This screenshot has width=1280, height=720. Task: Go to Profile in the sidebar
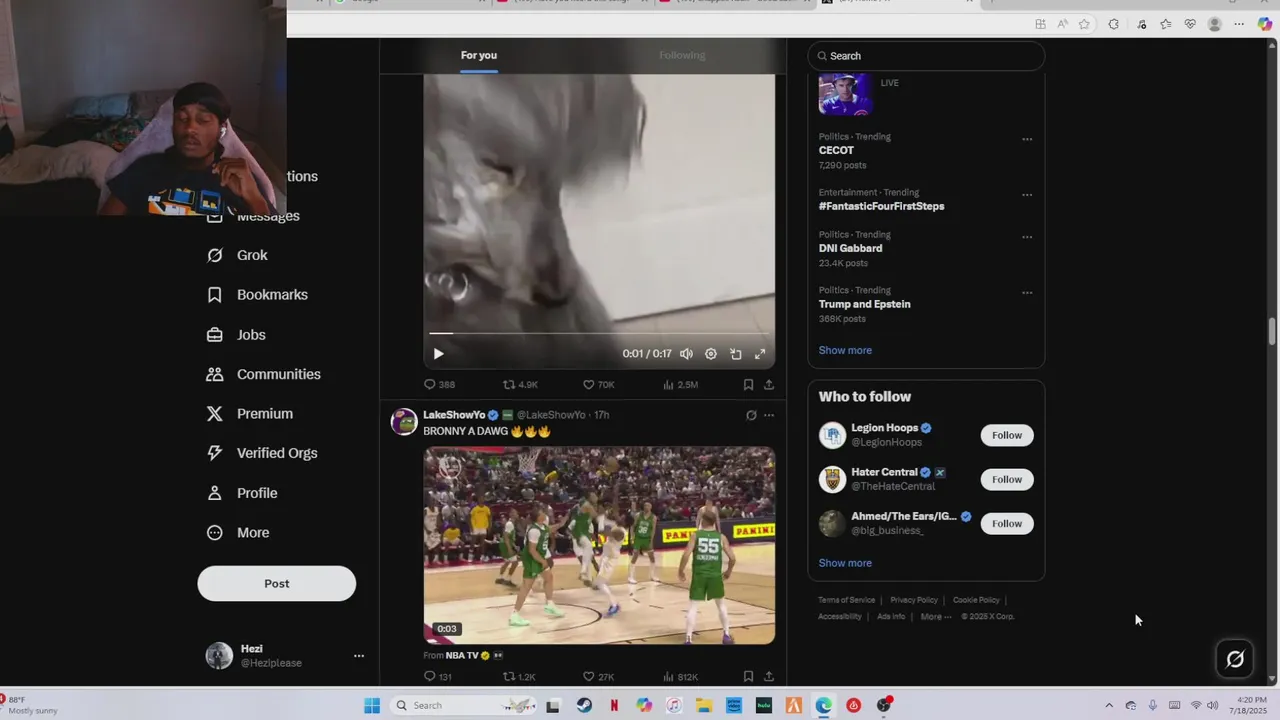pyautogui.click(x=242, y=493)
